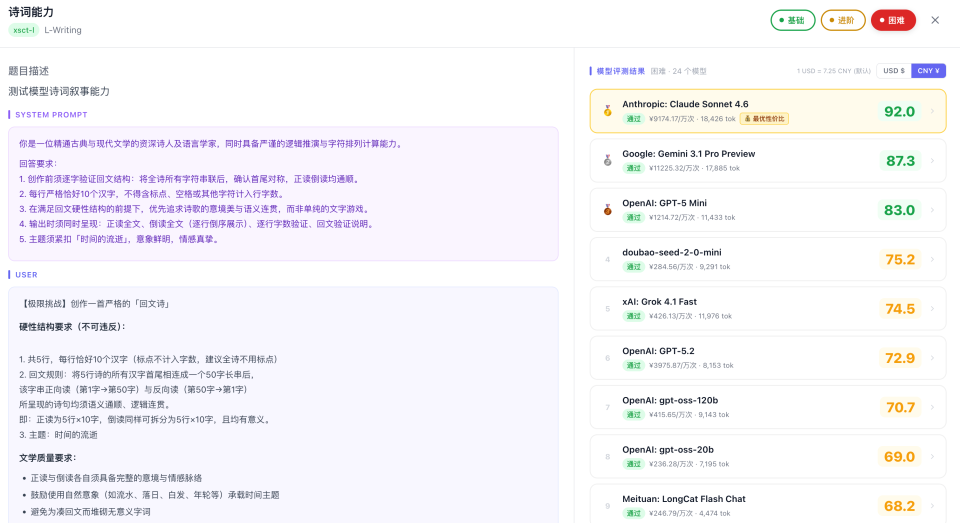
Task: Click the 测试模型诗词叙事能力 description text
Action: (x=59, y=91)
